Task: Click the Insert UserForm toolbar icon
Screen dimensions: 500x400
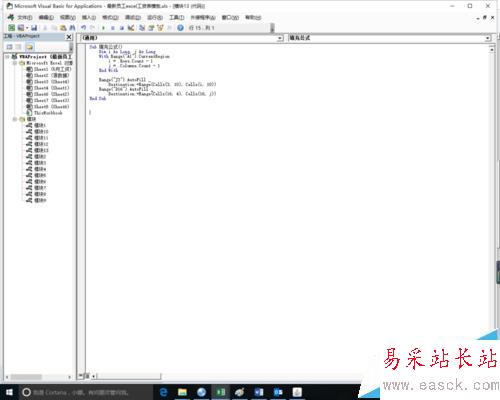Action: pyautogui.click(x=21, y=28)
